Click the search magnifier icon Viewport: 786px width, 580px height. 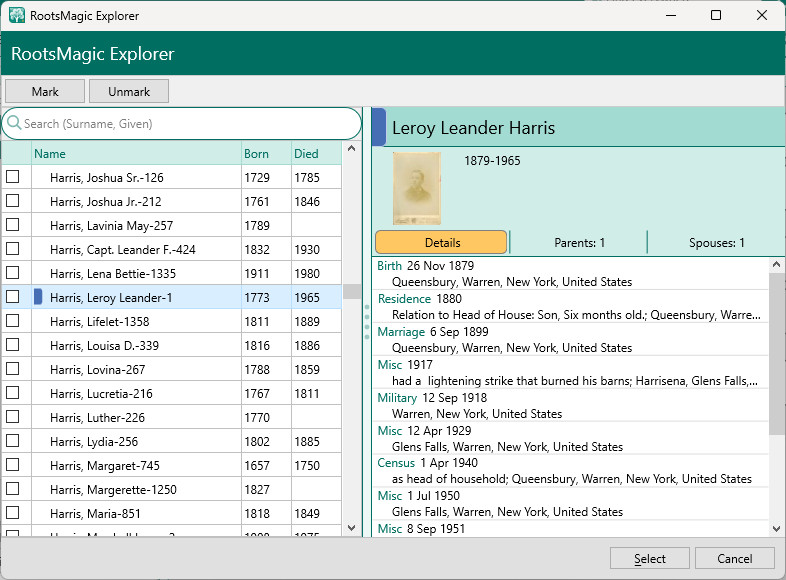coord(14,124)
